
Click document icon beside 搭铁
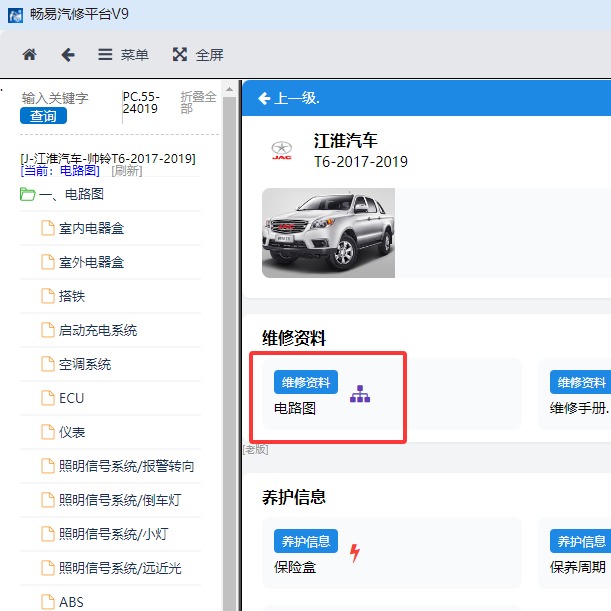coord(48,296)
